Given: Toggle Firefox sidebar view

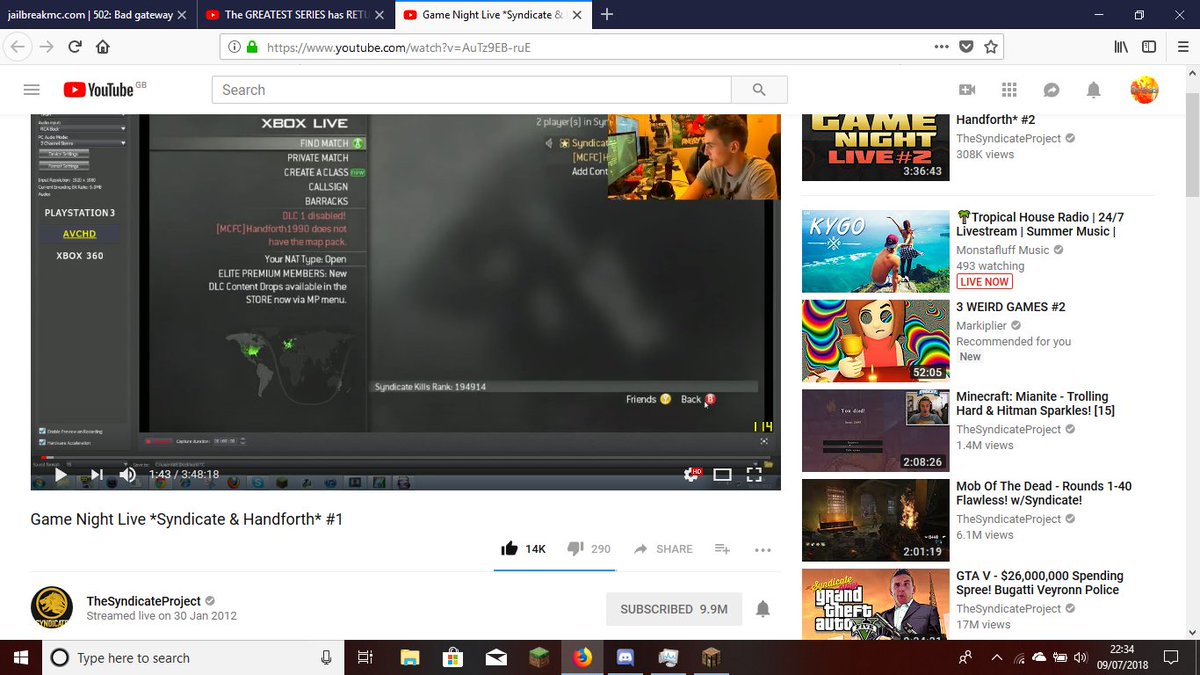Looking at the screenshot, I should click(1149, 46).
